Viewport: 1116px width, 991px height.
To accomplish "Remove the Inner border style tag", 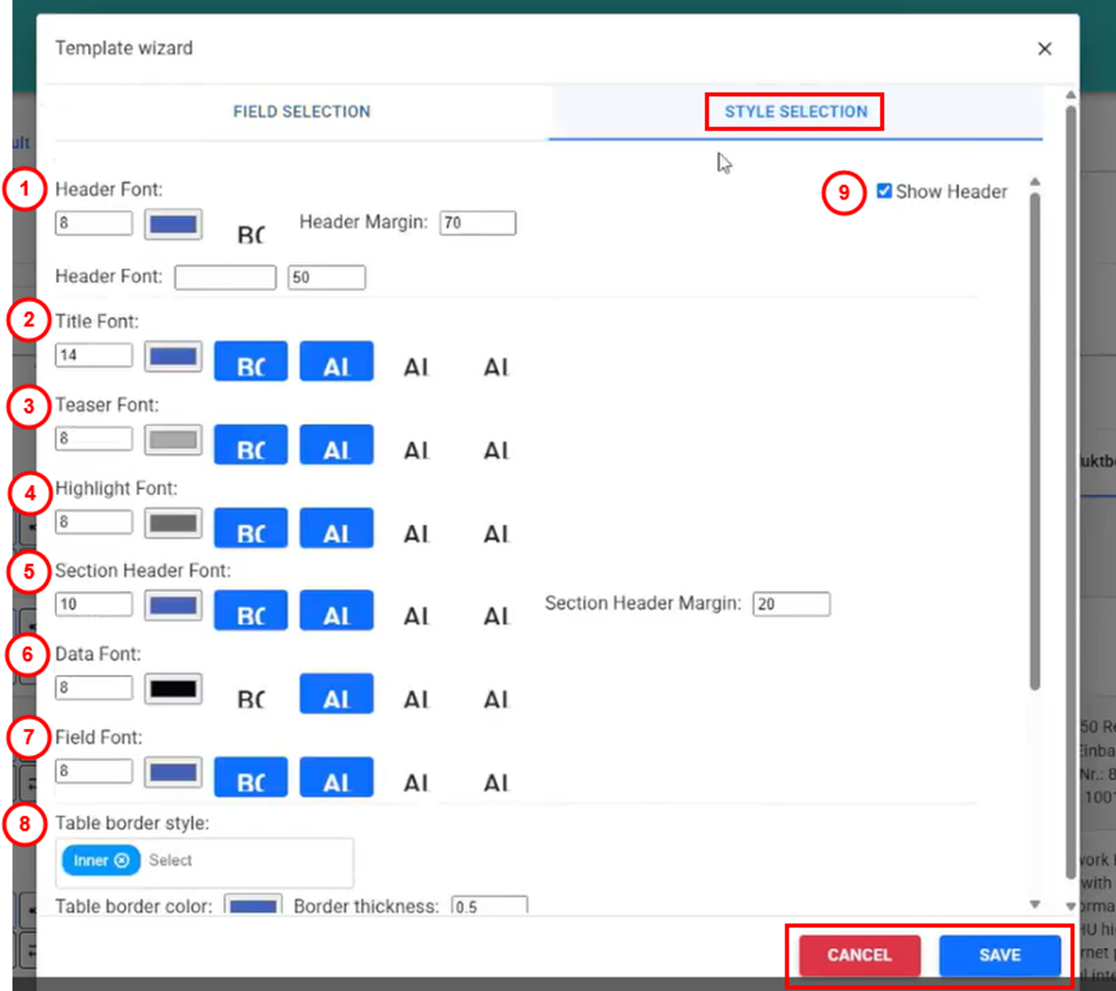I will point(121,860).
